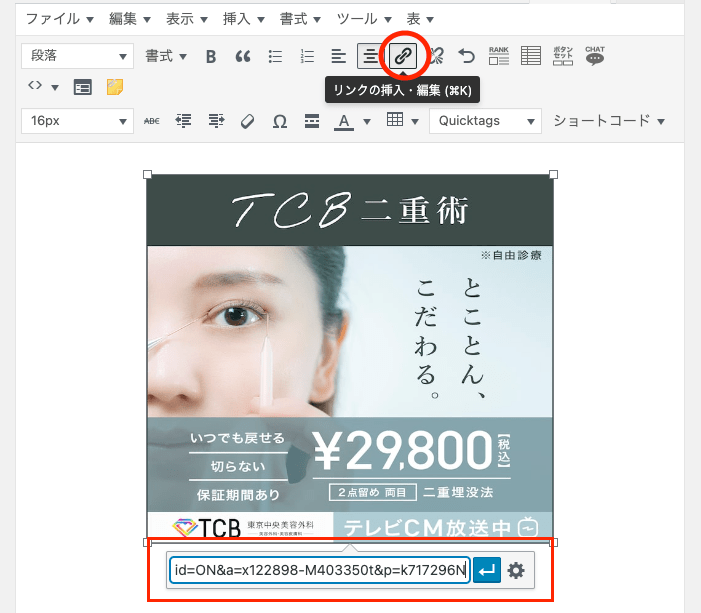Image resolution: width=701 pixels, height=613 pixels.
Task: Clear formatting with the eraser icon
Action: pos(247,121)
